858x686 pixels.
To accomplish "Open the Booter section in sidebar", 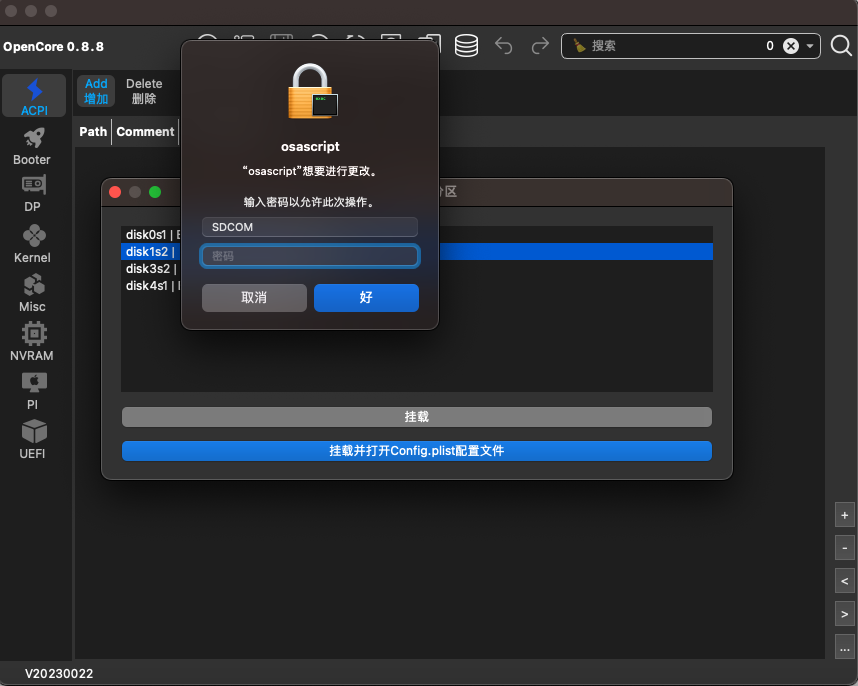I will (x=33, y=146).
